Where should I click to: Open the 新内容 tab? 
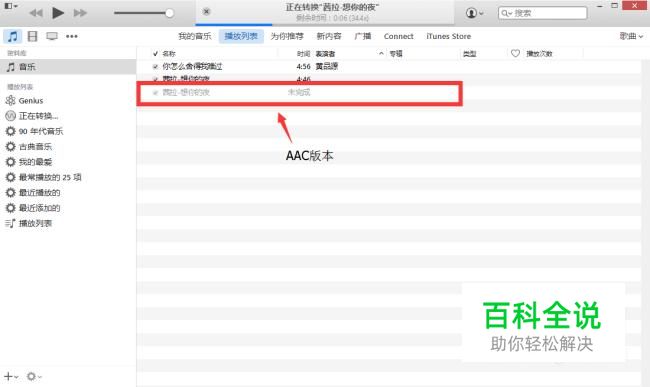pyautogui.click(x=329, y=36)
